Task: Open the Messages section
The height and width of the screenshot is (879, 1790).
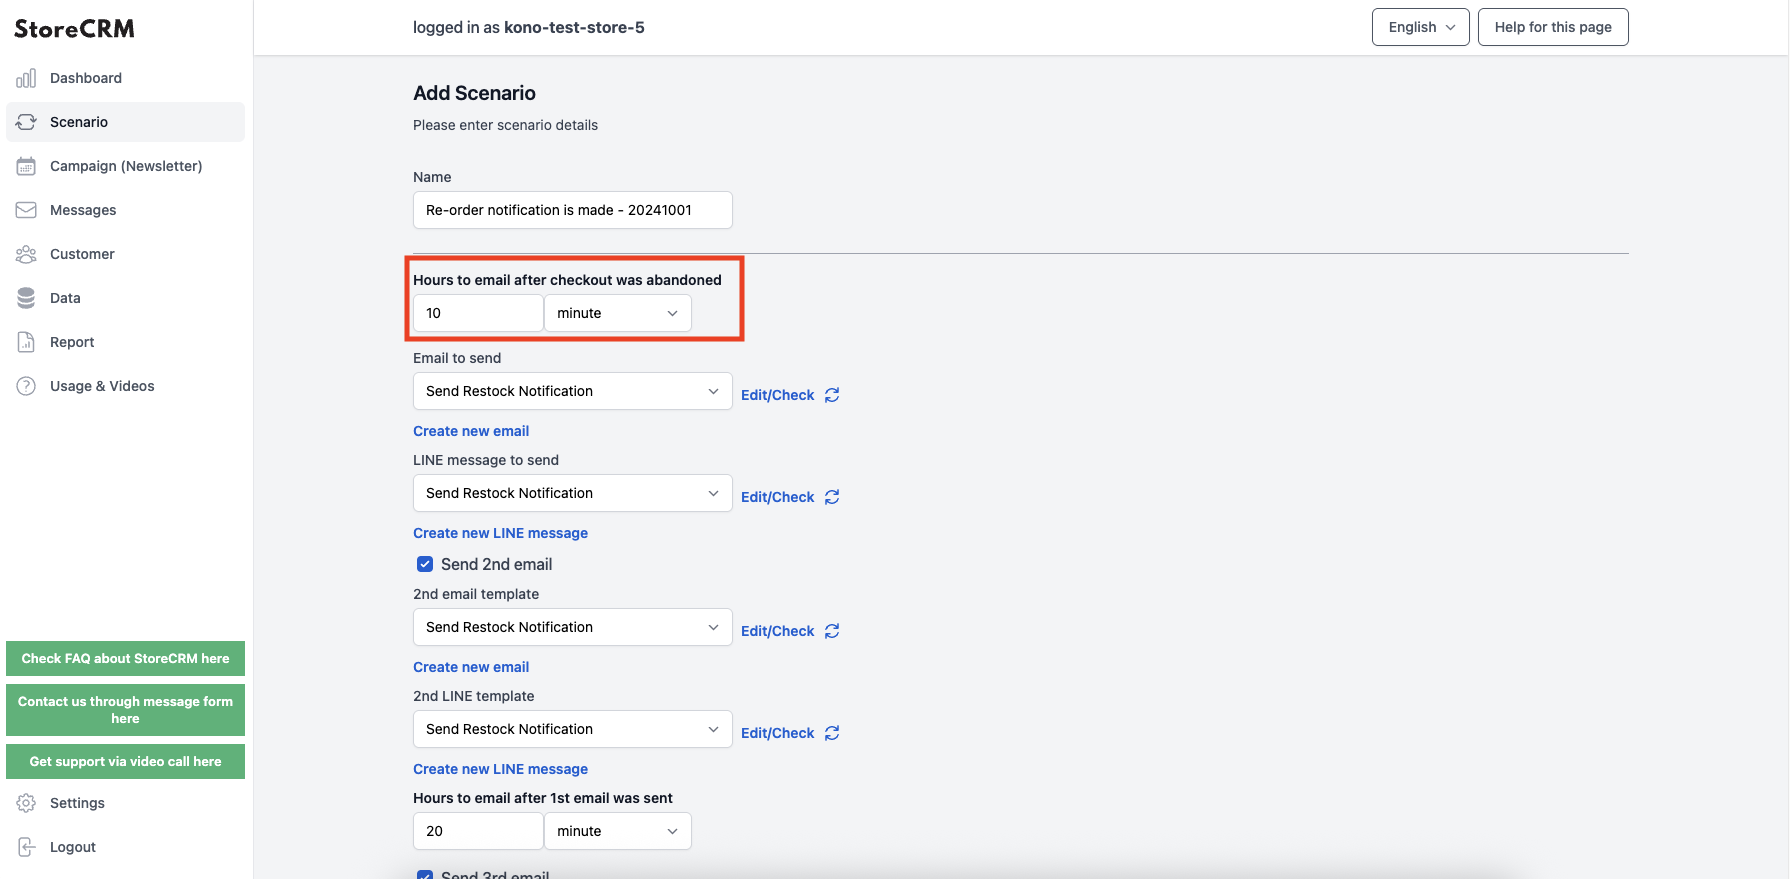Action: (x=125, y=210)
